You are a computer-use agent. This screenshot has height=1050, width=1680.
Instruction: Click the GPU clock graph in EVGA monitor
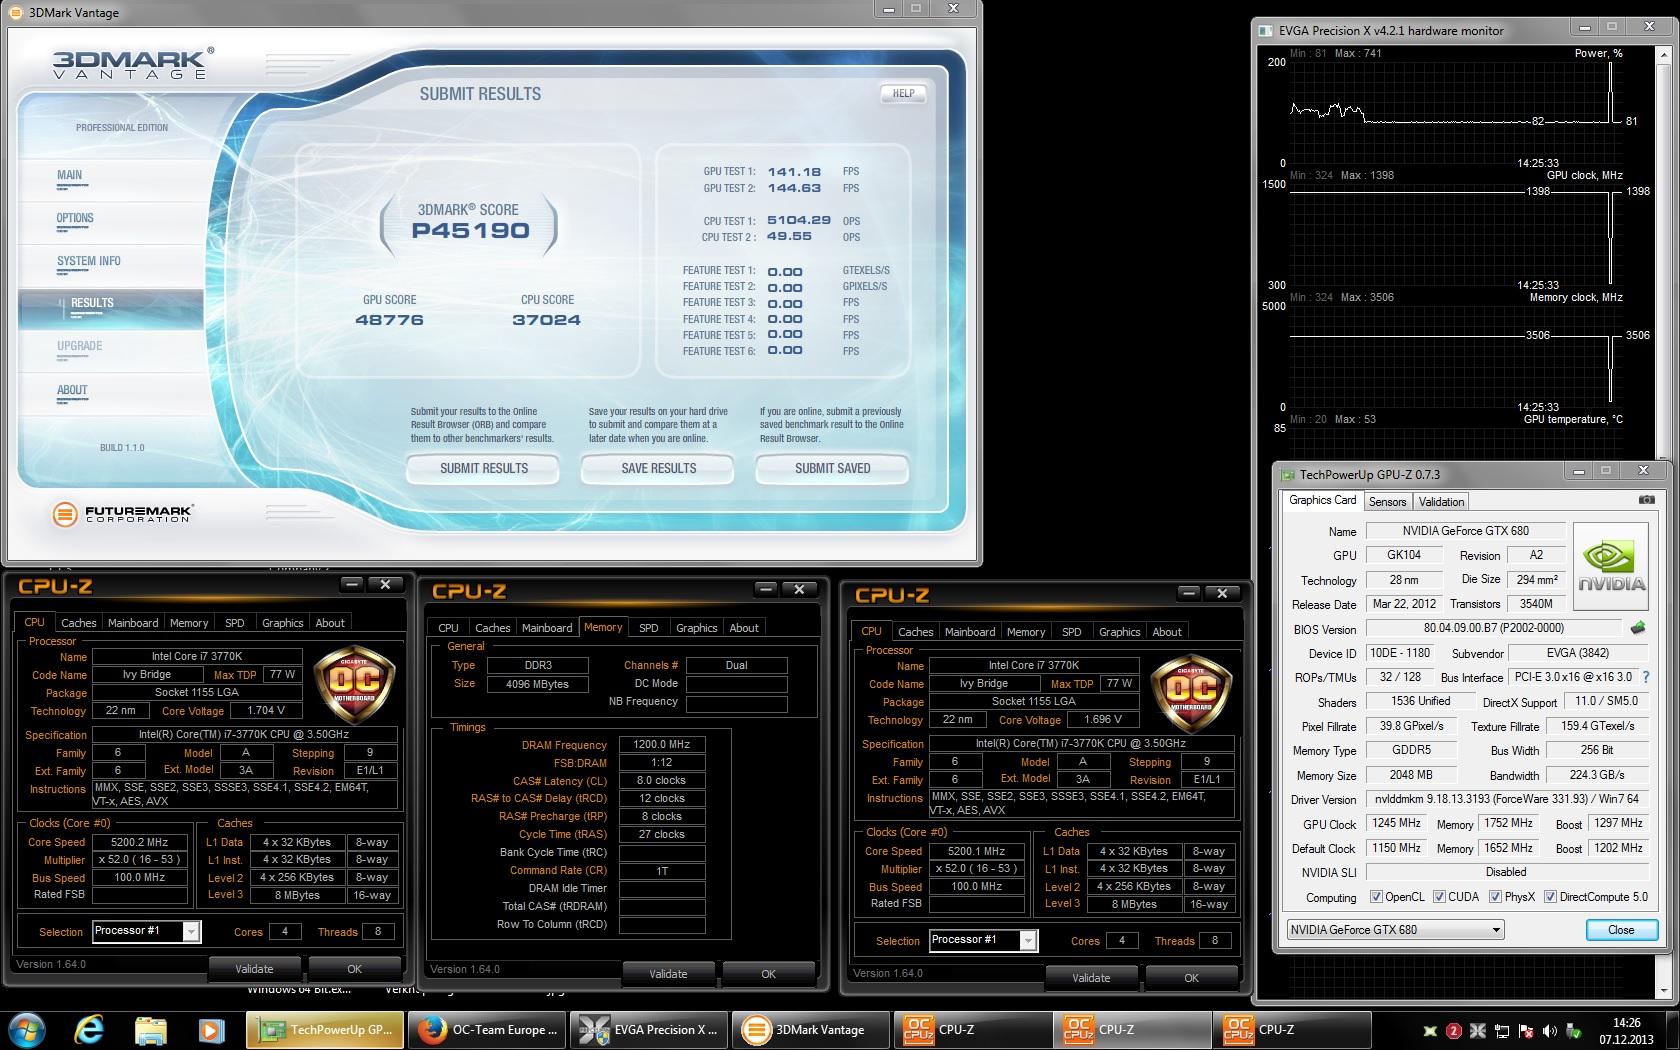(x=1455, y=235)
